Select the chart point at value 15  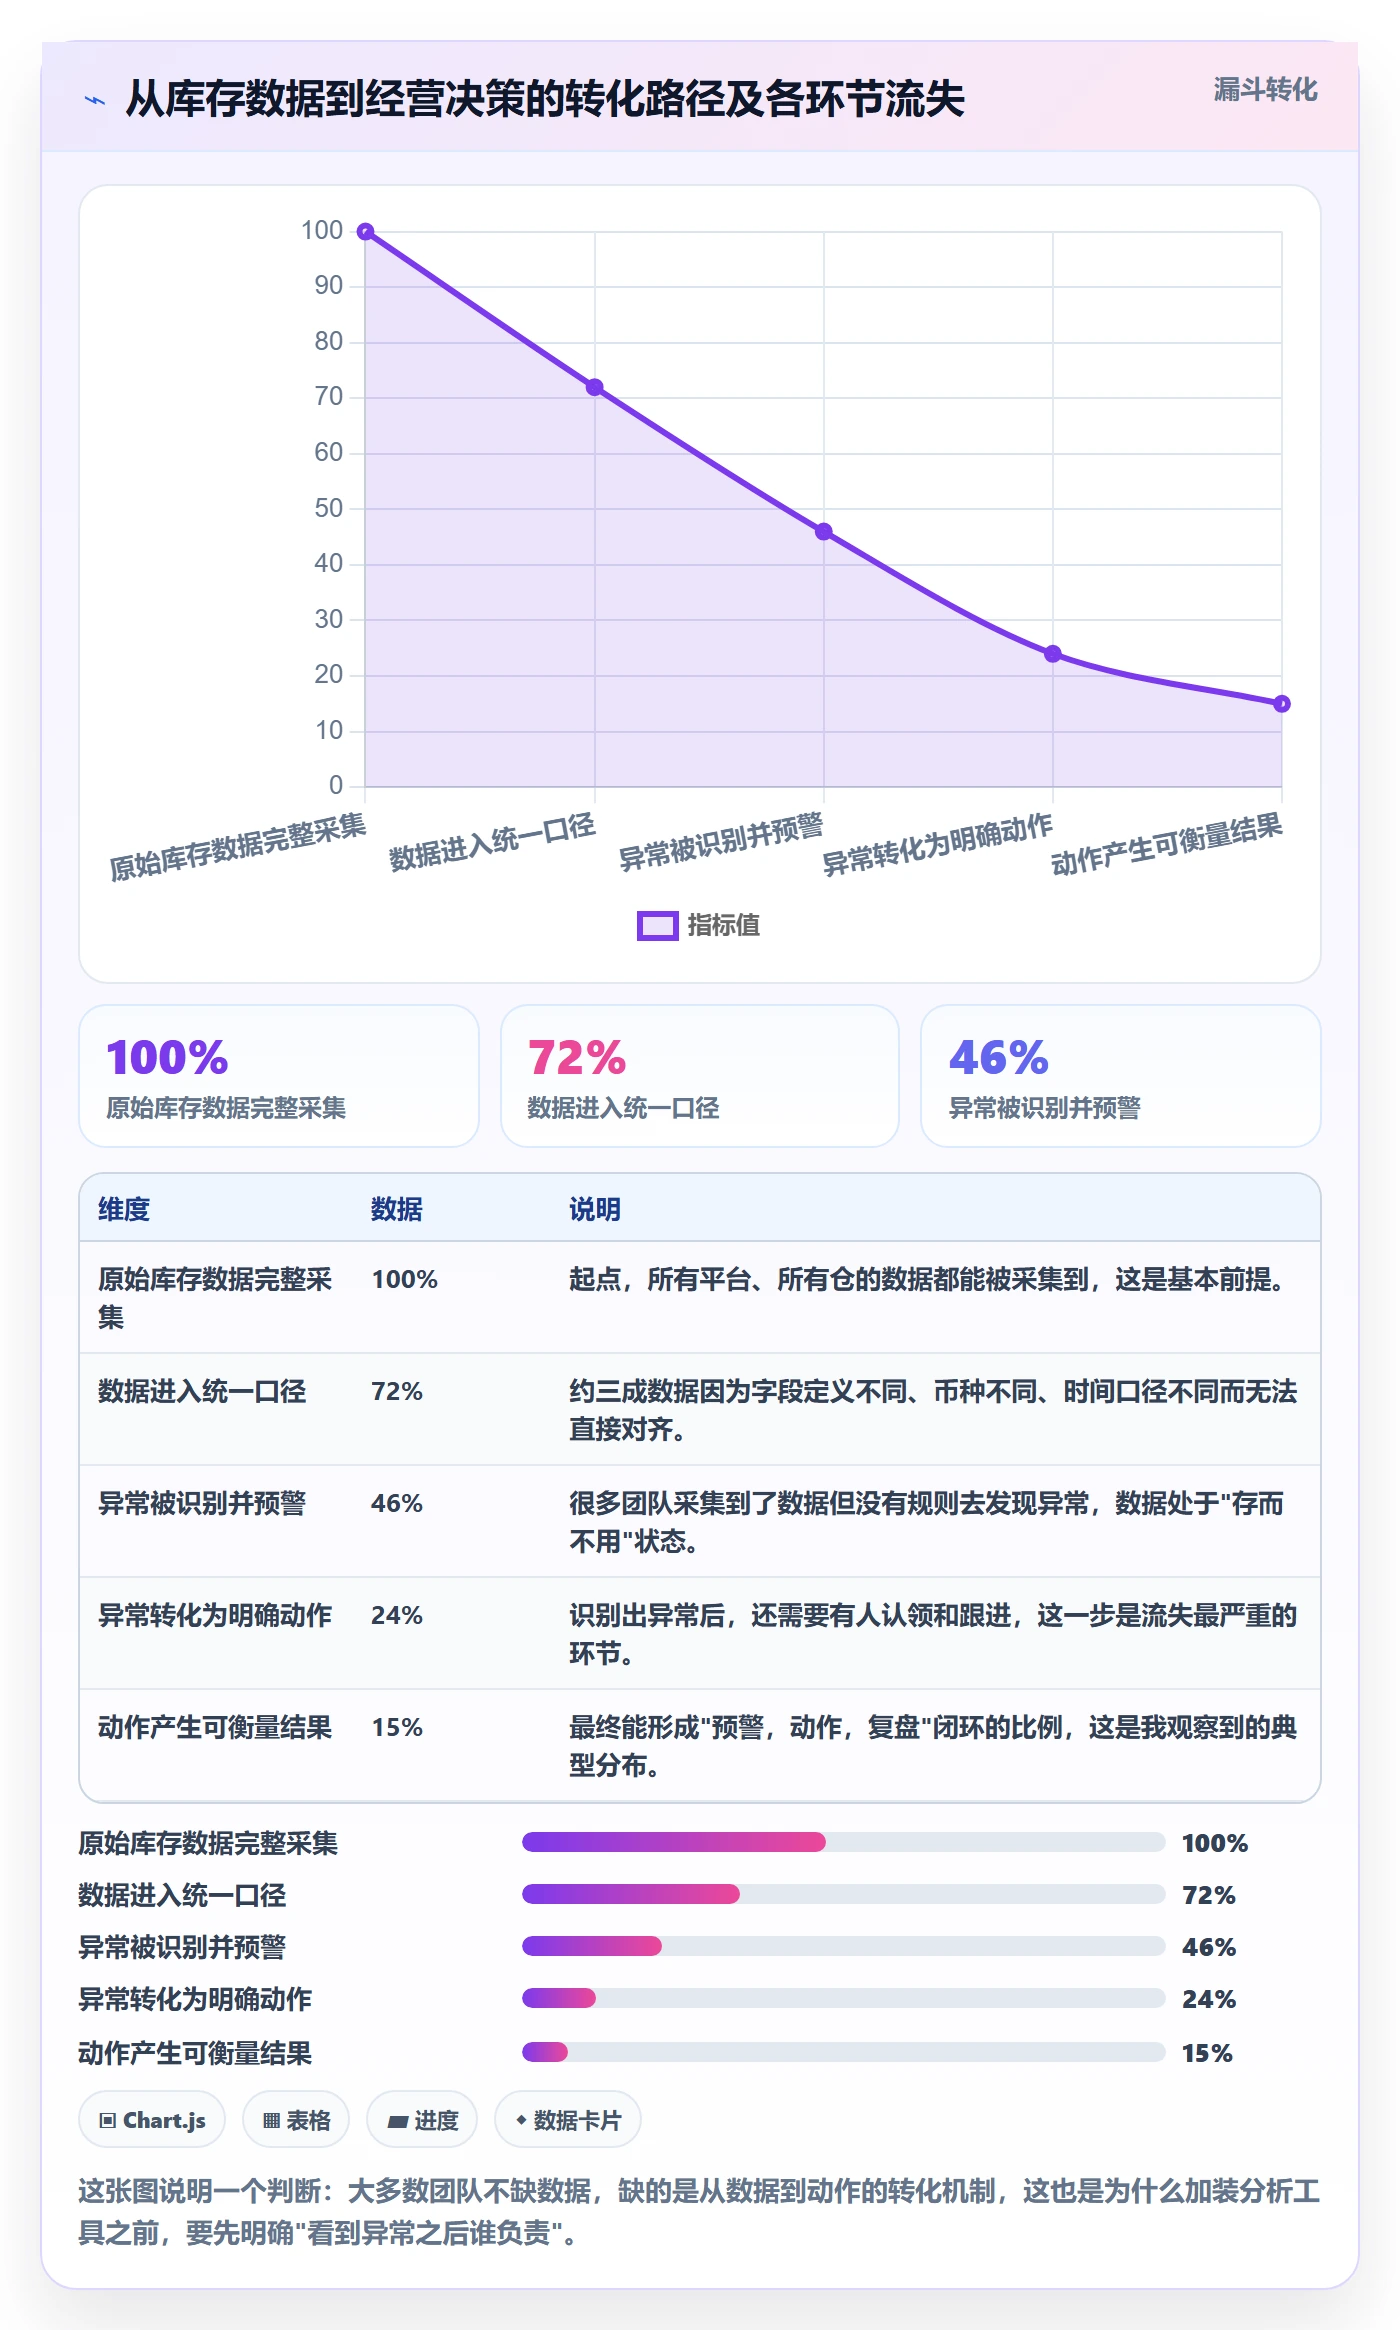(1282, 704)
